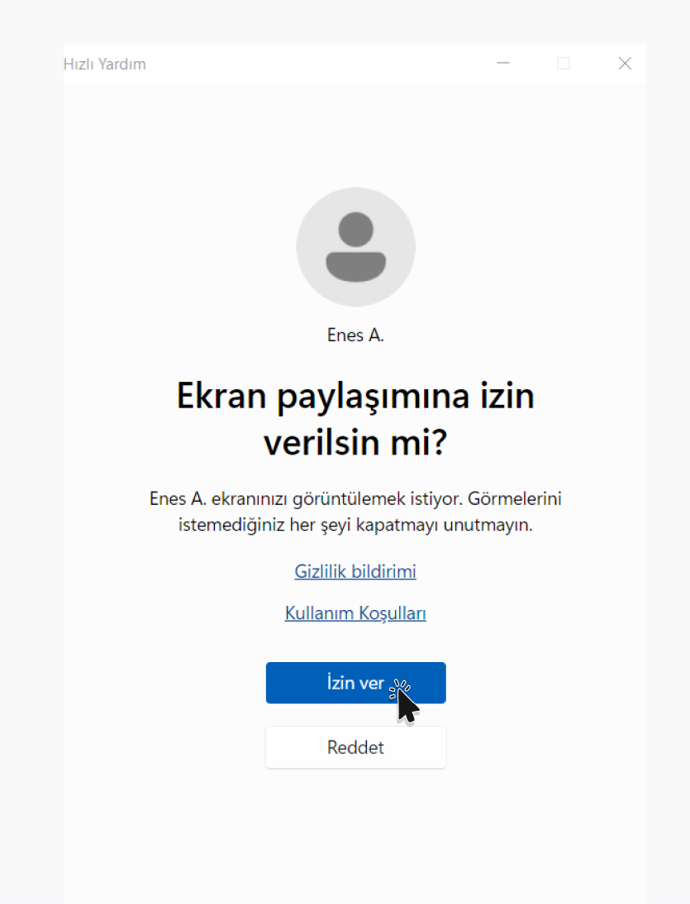The width and height of the screenshot is (690, 904).
Task: Decline sharing with the Reddet button
Action: point(356,747)
